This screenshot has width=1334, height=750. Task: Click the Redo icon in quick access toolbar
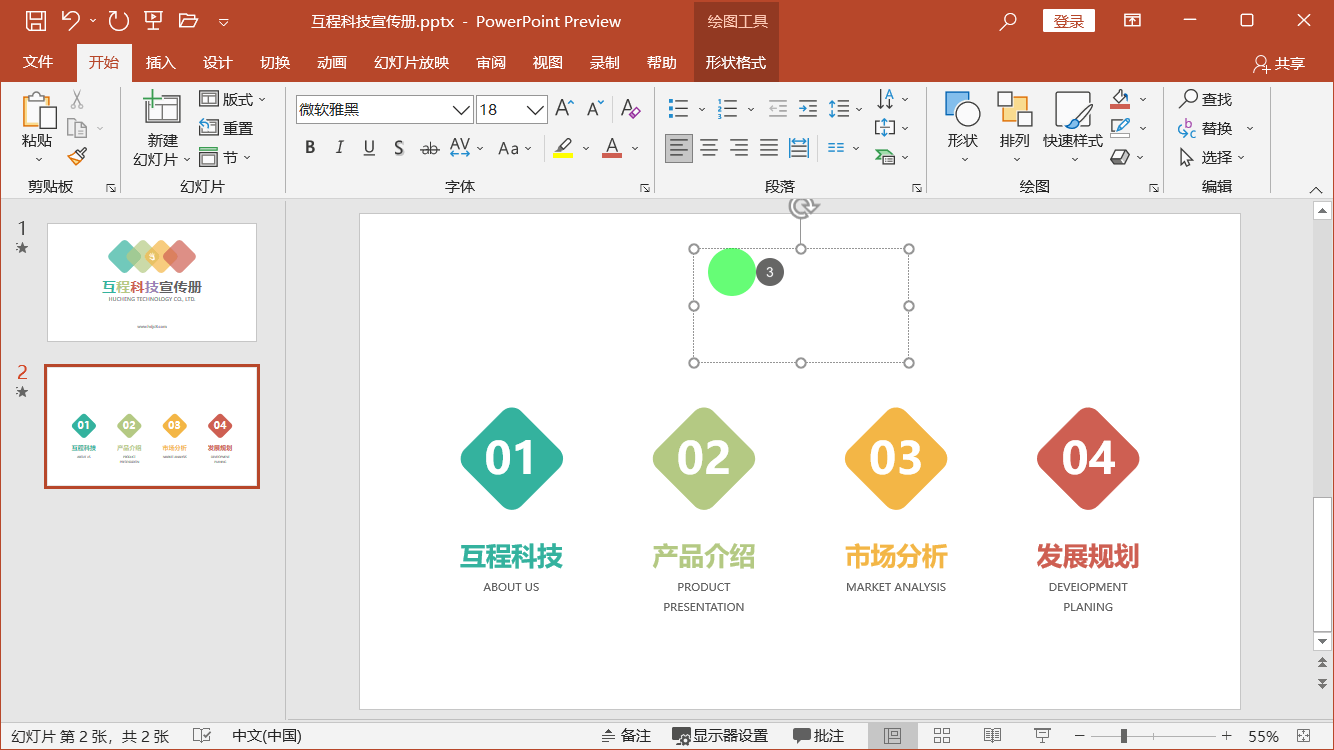coord(118,20)
